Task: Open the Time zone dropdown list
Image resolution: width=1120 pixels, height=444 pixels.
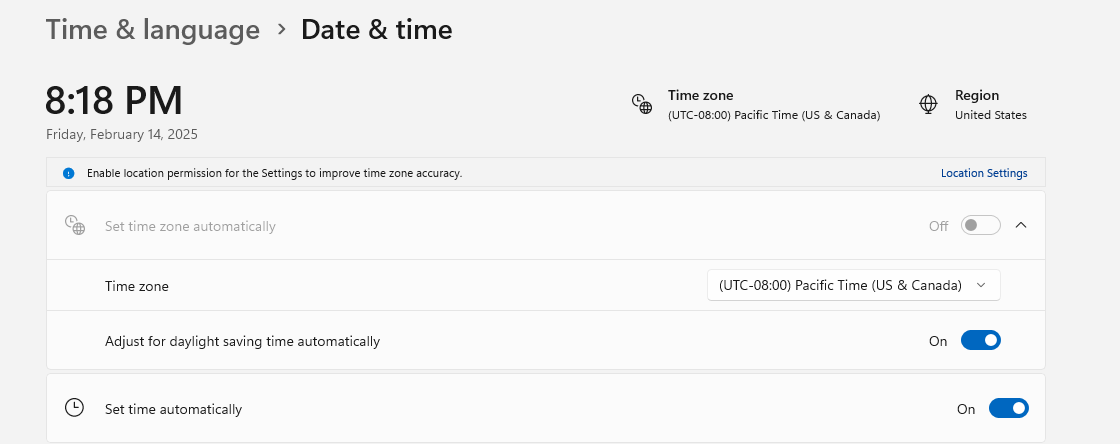Action: coord(854,285)
